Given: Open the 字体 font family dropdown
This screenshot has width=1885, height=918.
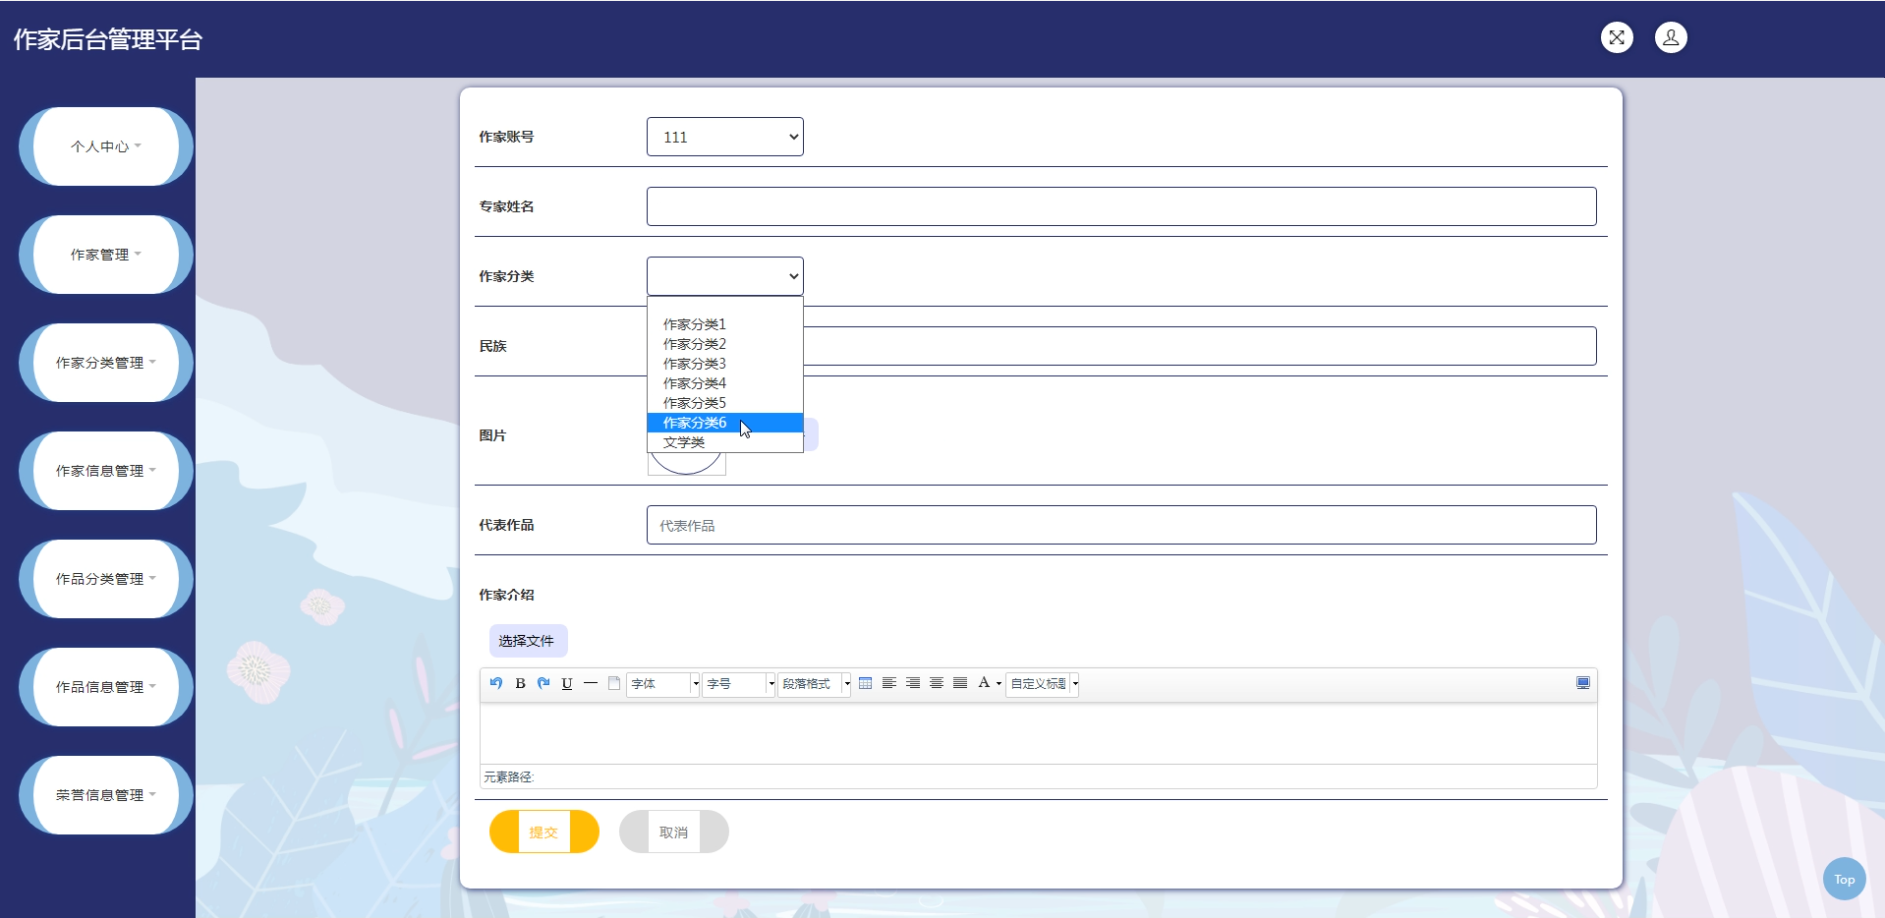Looking at the screenshot, I should pos(663,684).
